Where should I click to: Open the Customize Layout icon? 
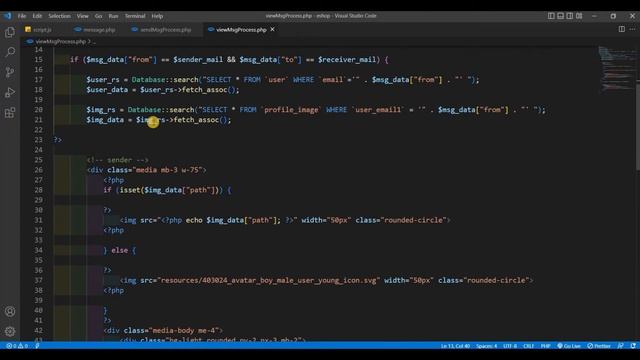point(579,16)
